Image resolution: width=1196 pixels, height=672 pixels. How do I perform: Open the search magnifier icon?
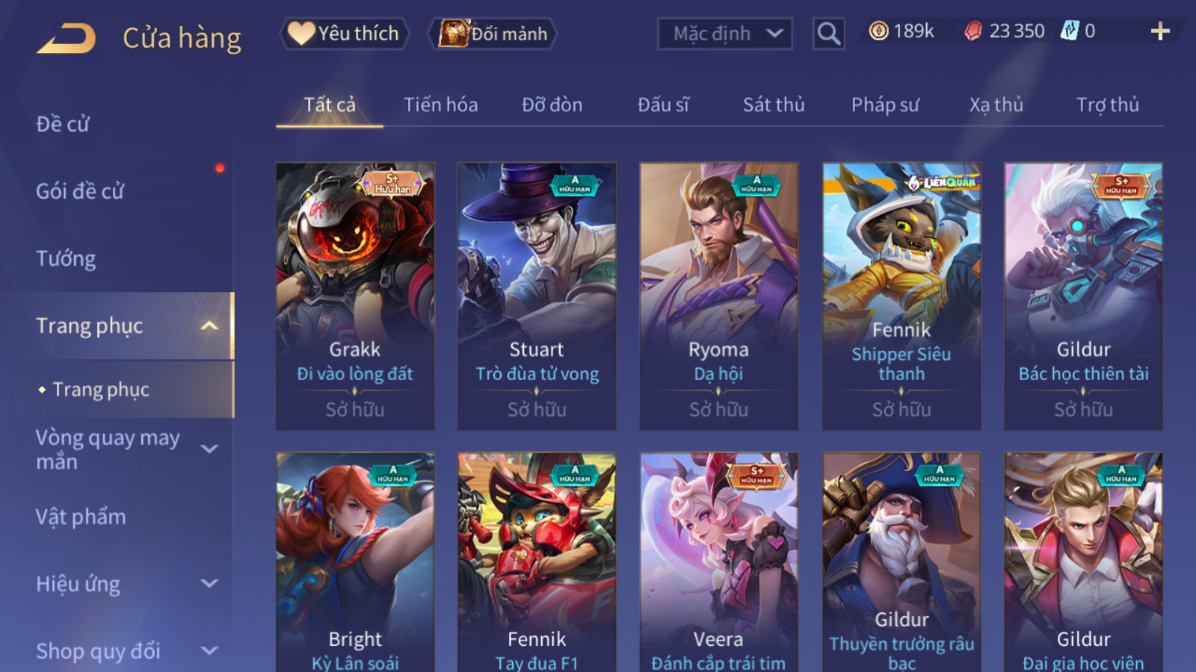pos(828,34)
